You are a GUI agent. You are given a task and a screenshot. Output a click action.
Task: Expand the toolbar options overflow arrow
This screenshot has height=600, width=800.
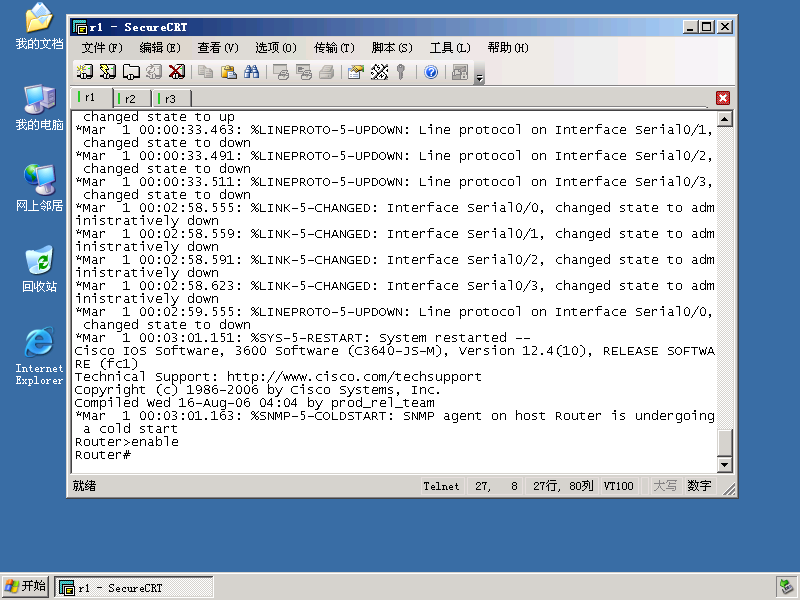point(479,78)
